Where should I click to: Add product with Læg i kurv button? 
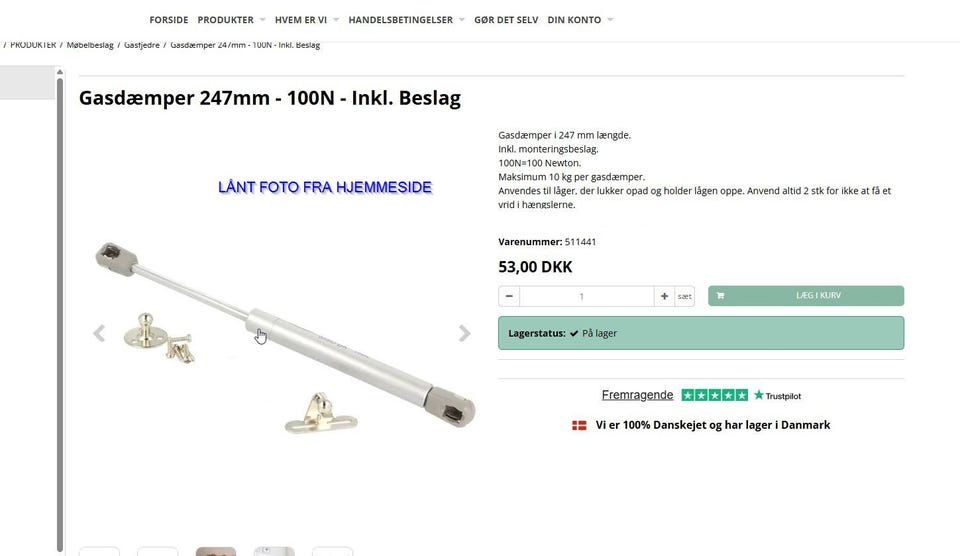click(806, 296)
